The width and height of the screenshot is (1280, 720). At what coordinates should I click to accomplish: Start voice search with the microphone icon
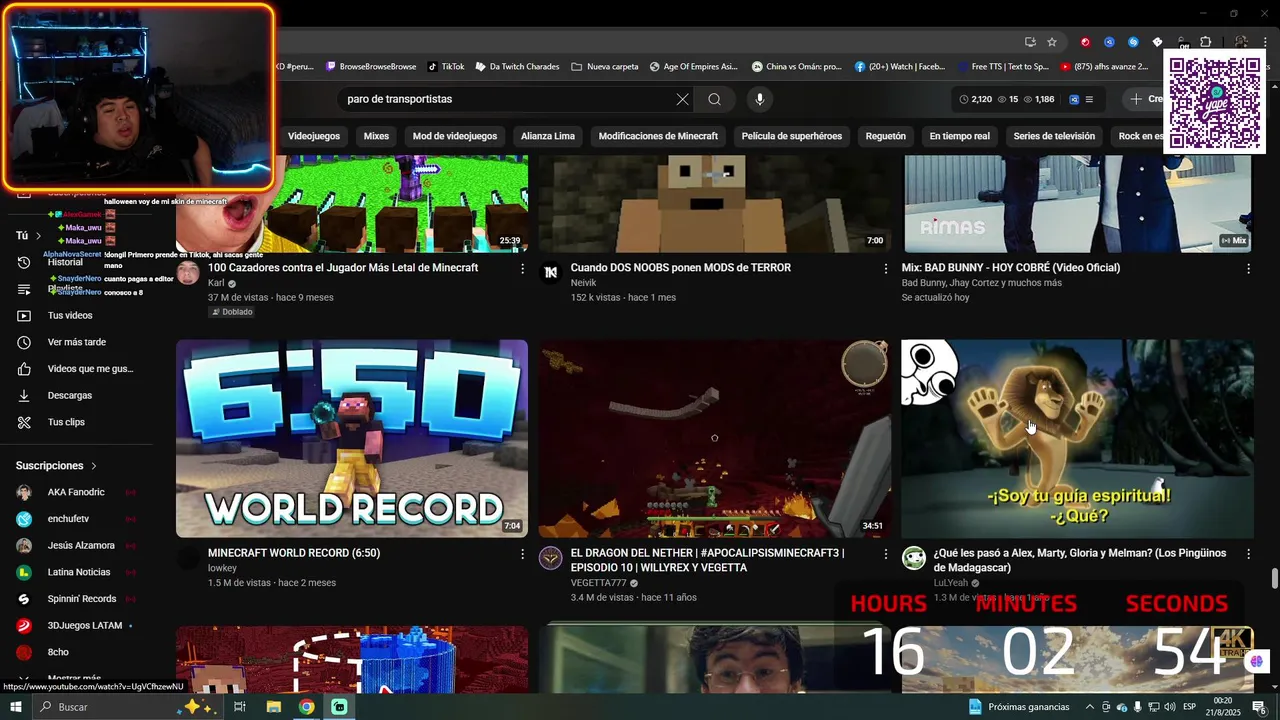tap(760, 99)
